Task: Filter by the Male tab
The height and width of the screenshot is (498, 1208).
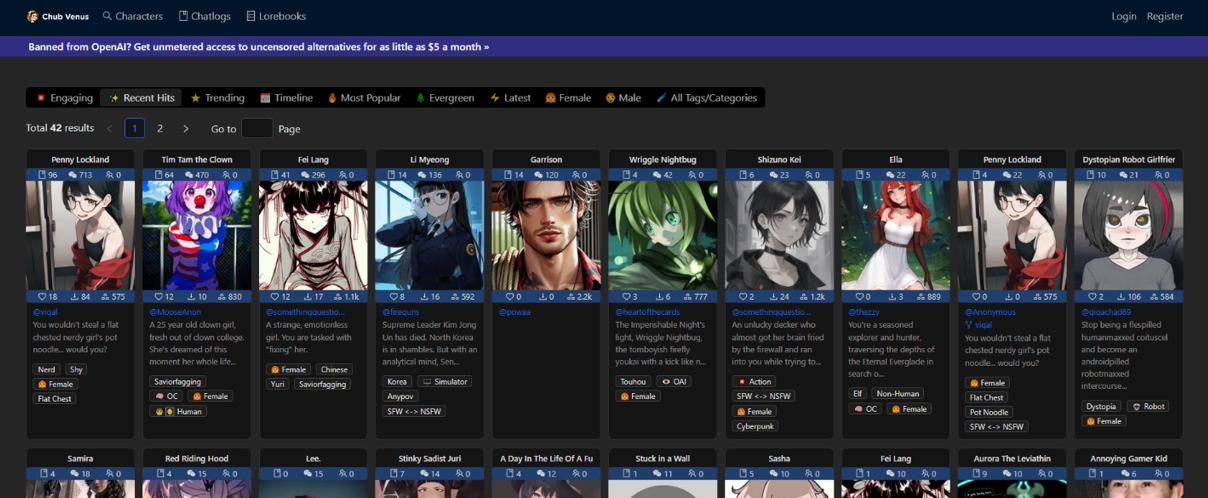Action: (x=623, y=98)
